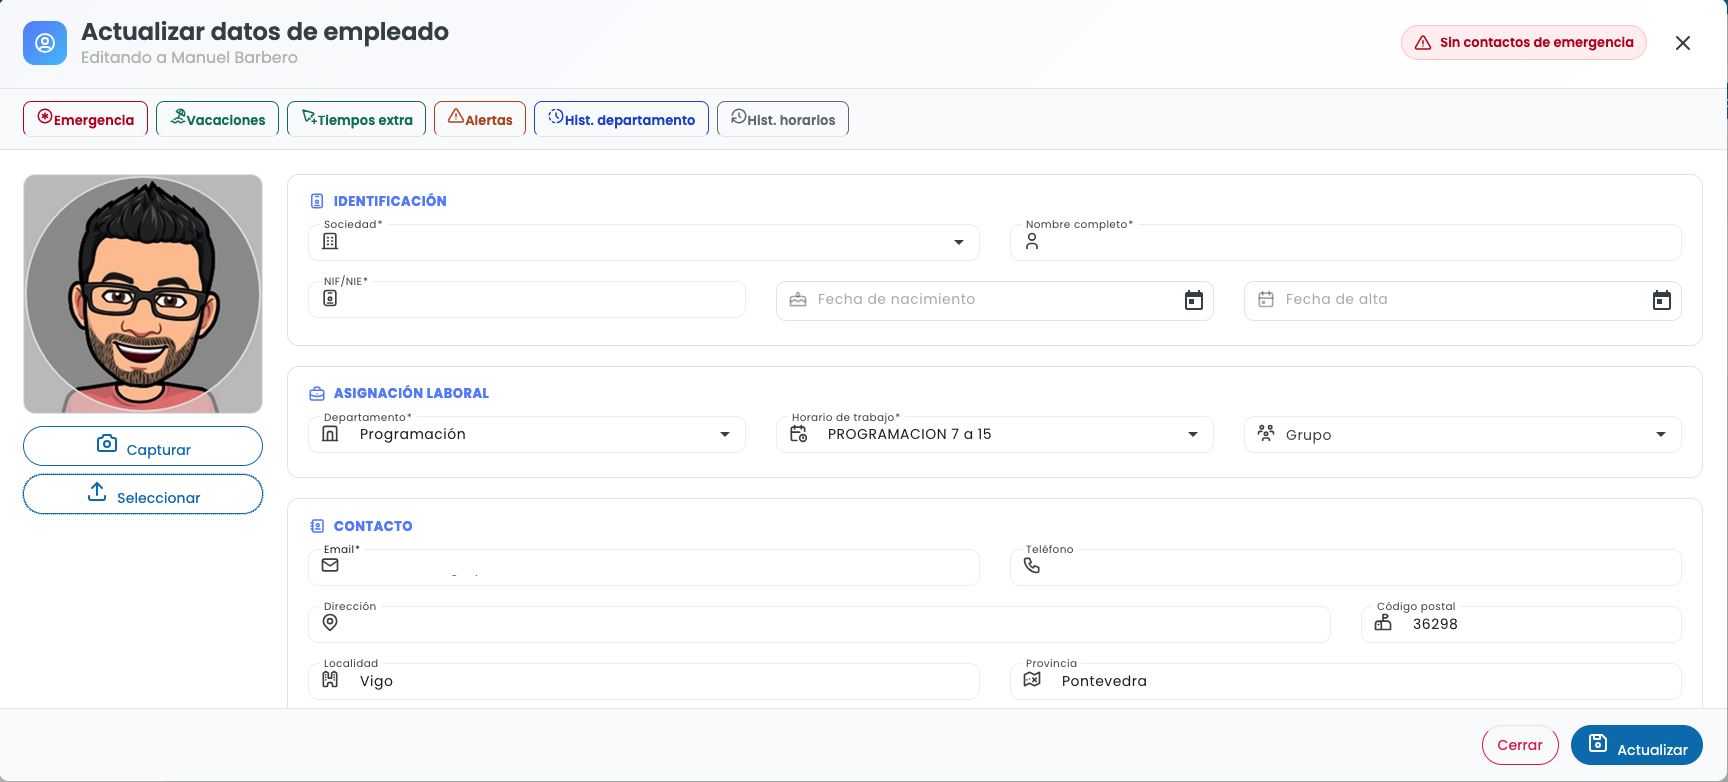
Task: Click the small calendar icon beside Fecha de alta
Action: [1266, 300]
